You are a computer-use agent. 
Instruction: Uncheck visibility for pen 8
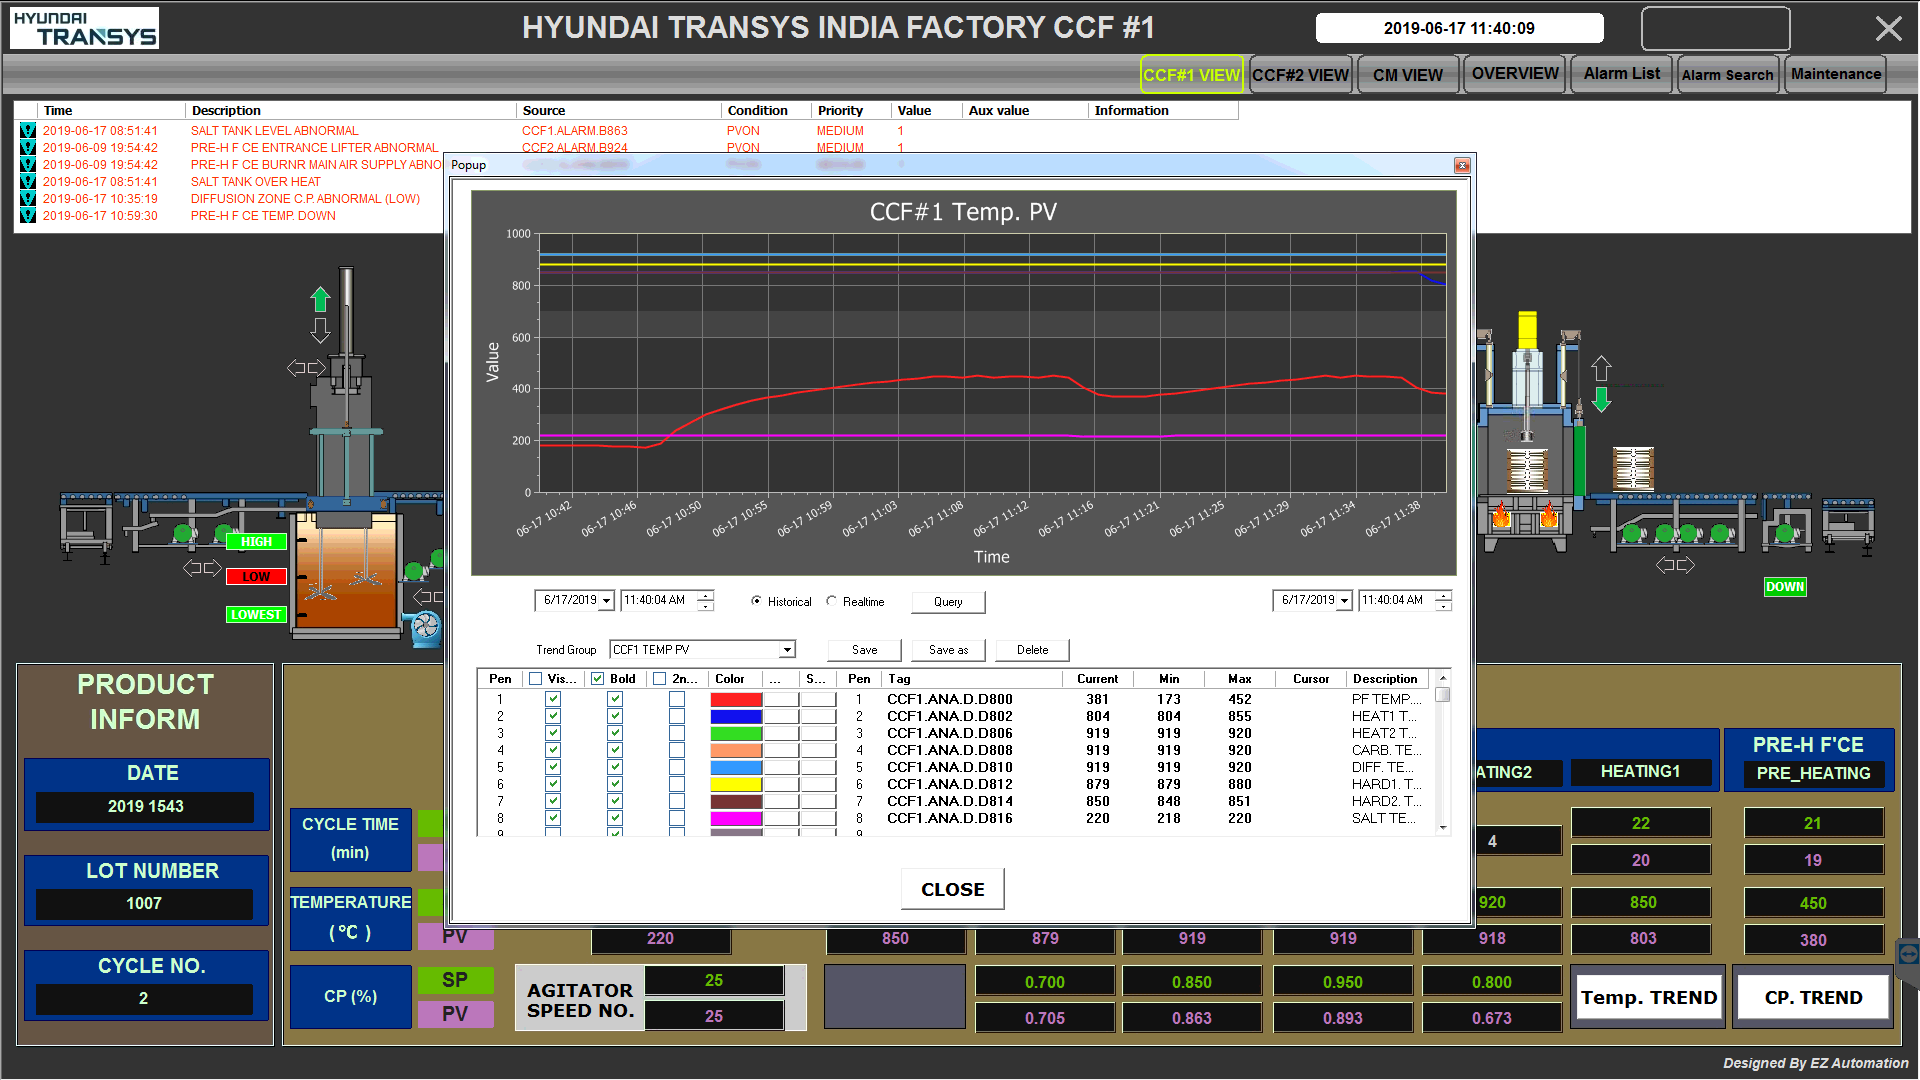(x=553, y=818)
